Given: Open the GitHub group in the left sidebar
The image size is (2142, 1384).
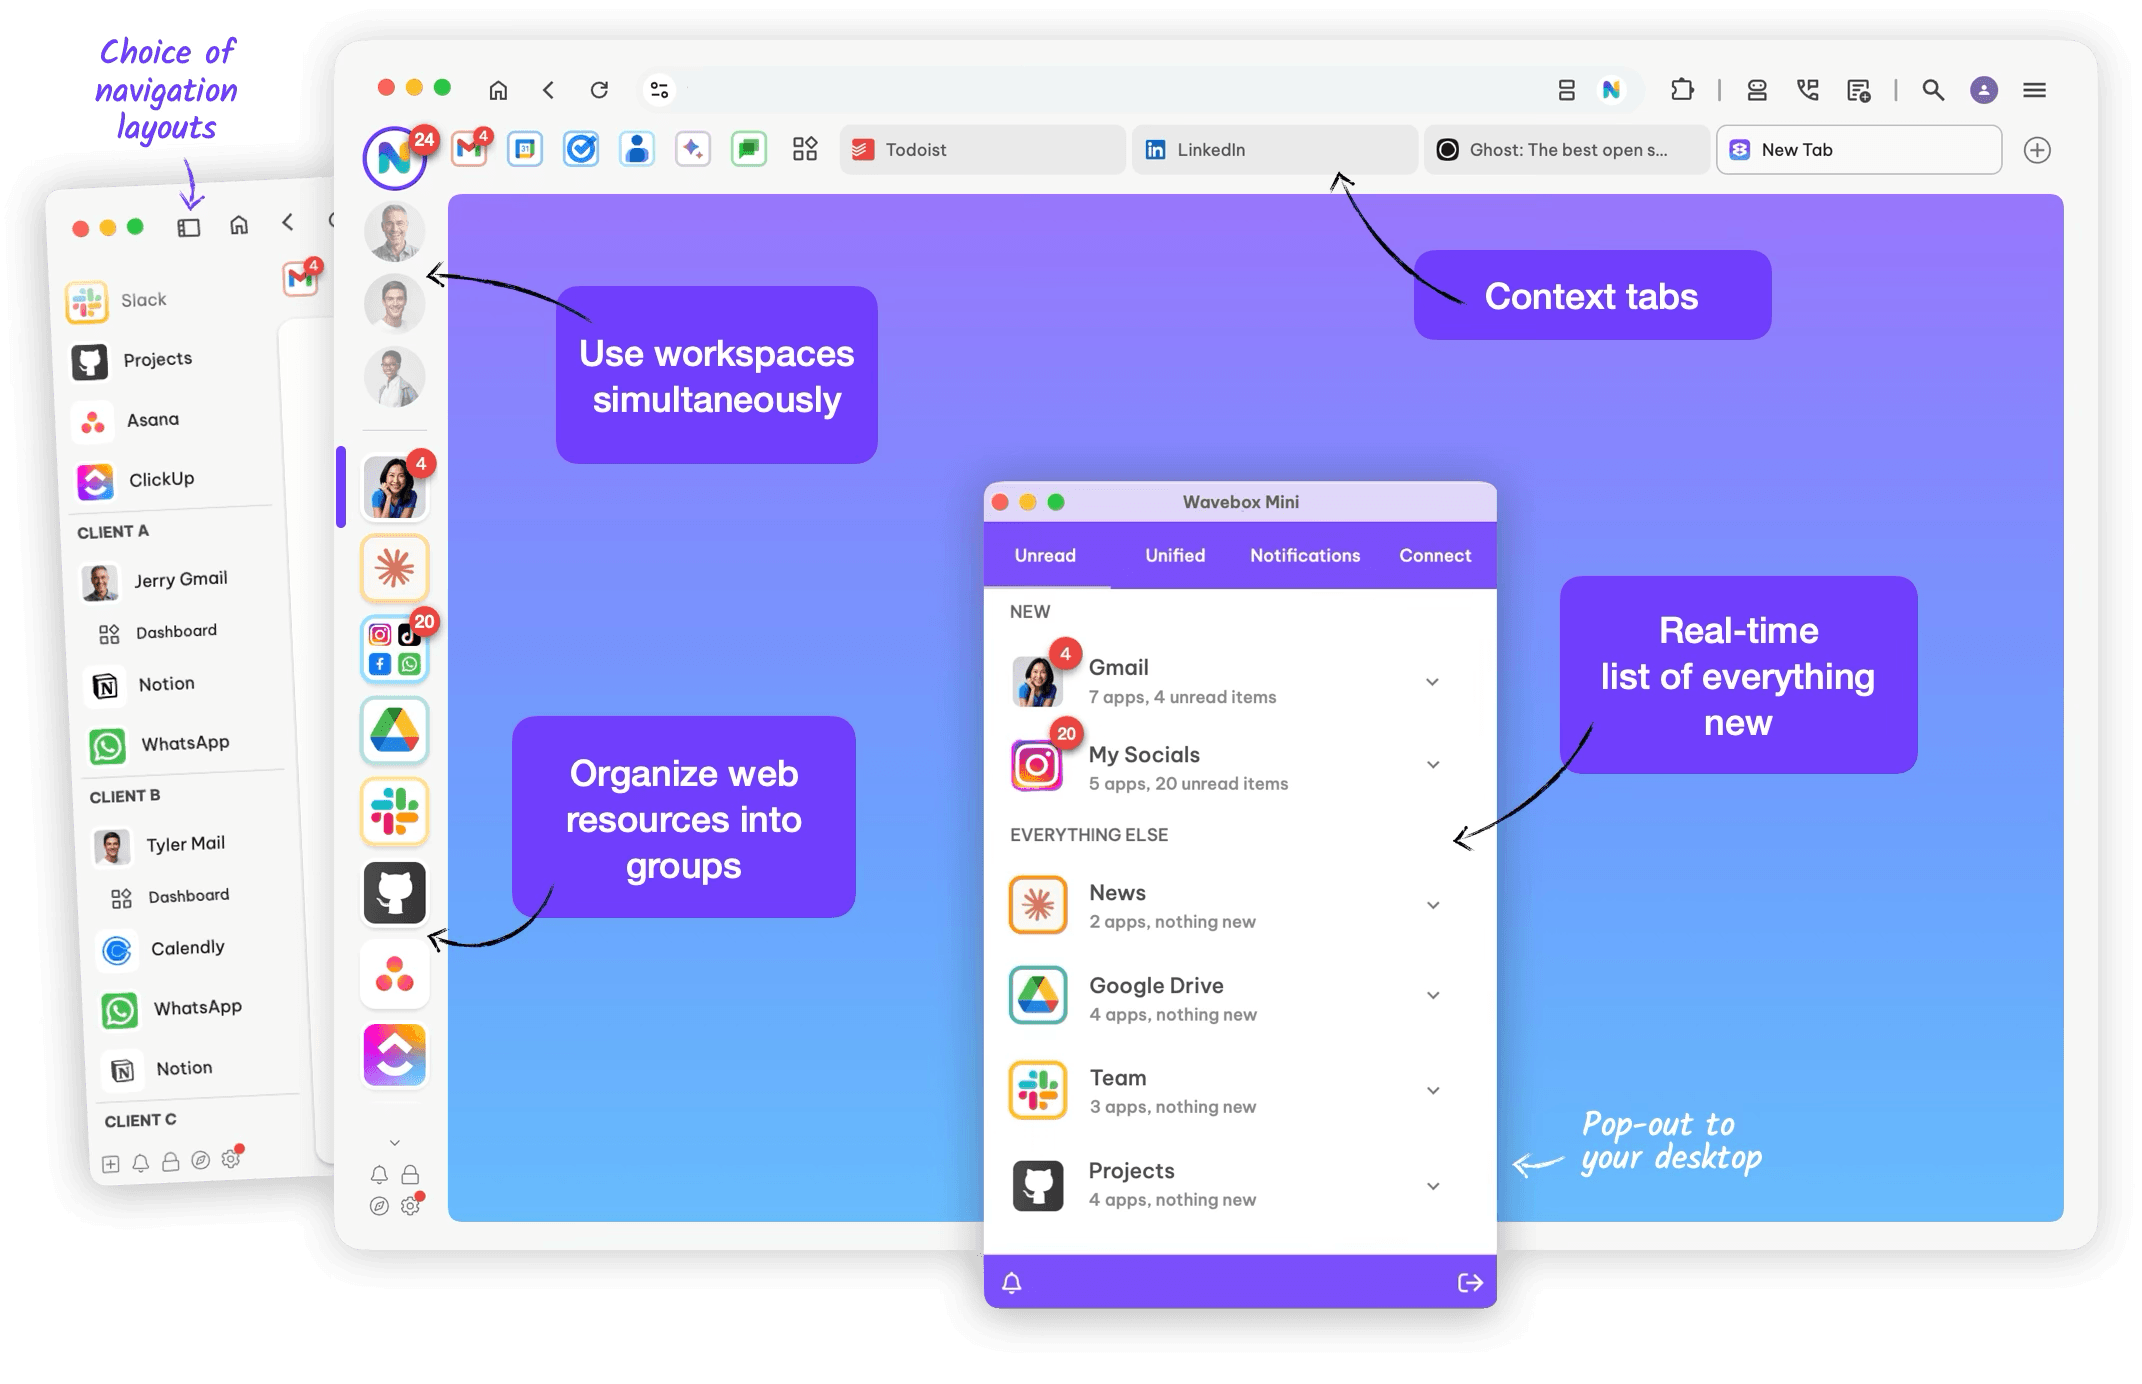Looking at the screenshot, I should point(394,892).
